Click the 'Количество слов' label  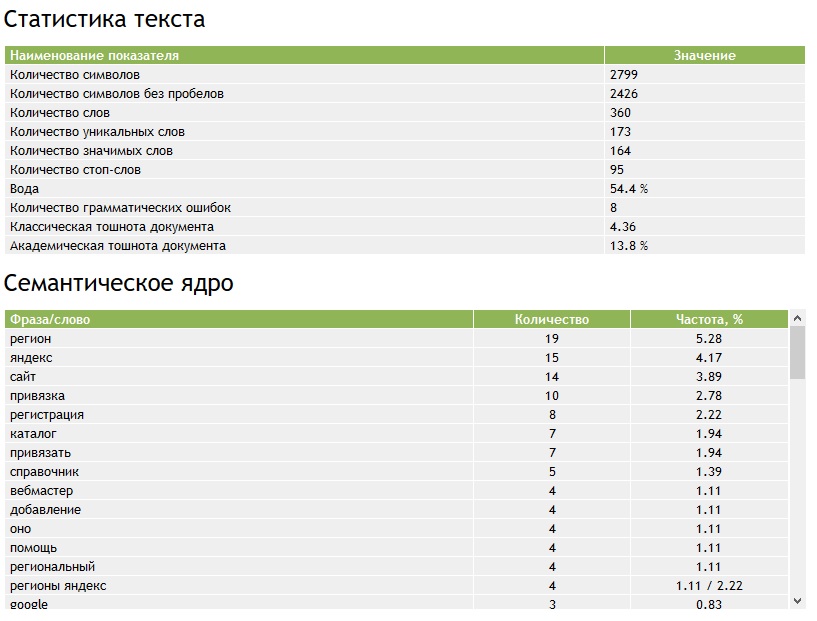(60, 113)
